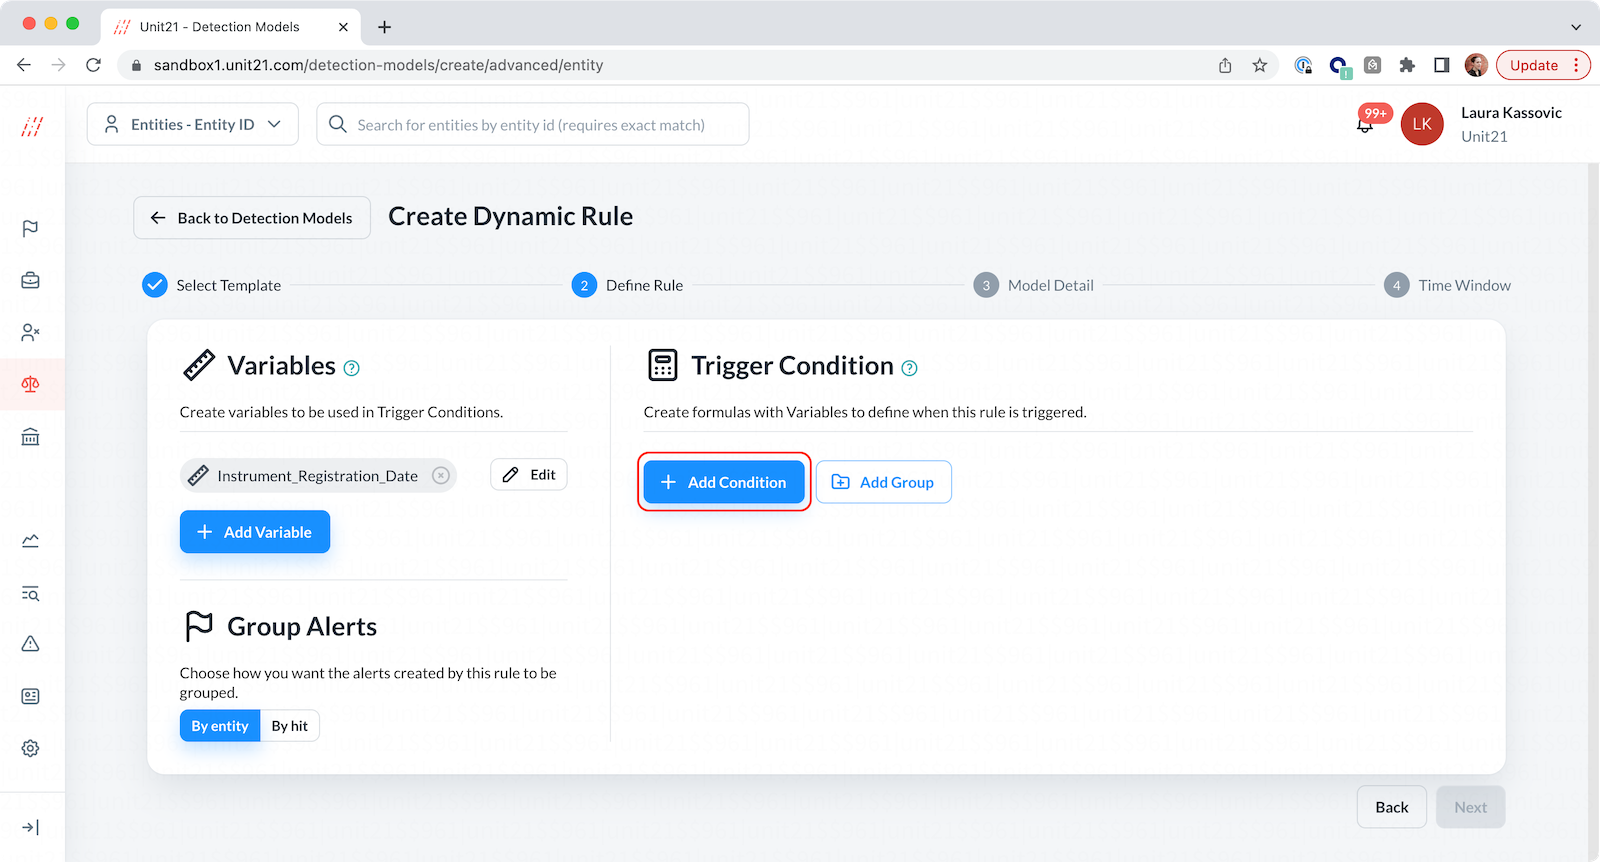Go to Select Template step
1600x862 pixels.
pos(212,285)
